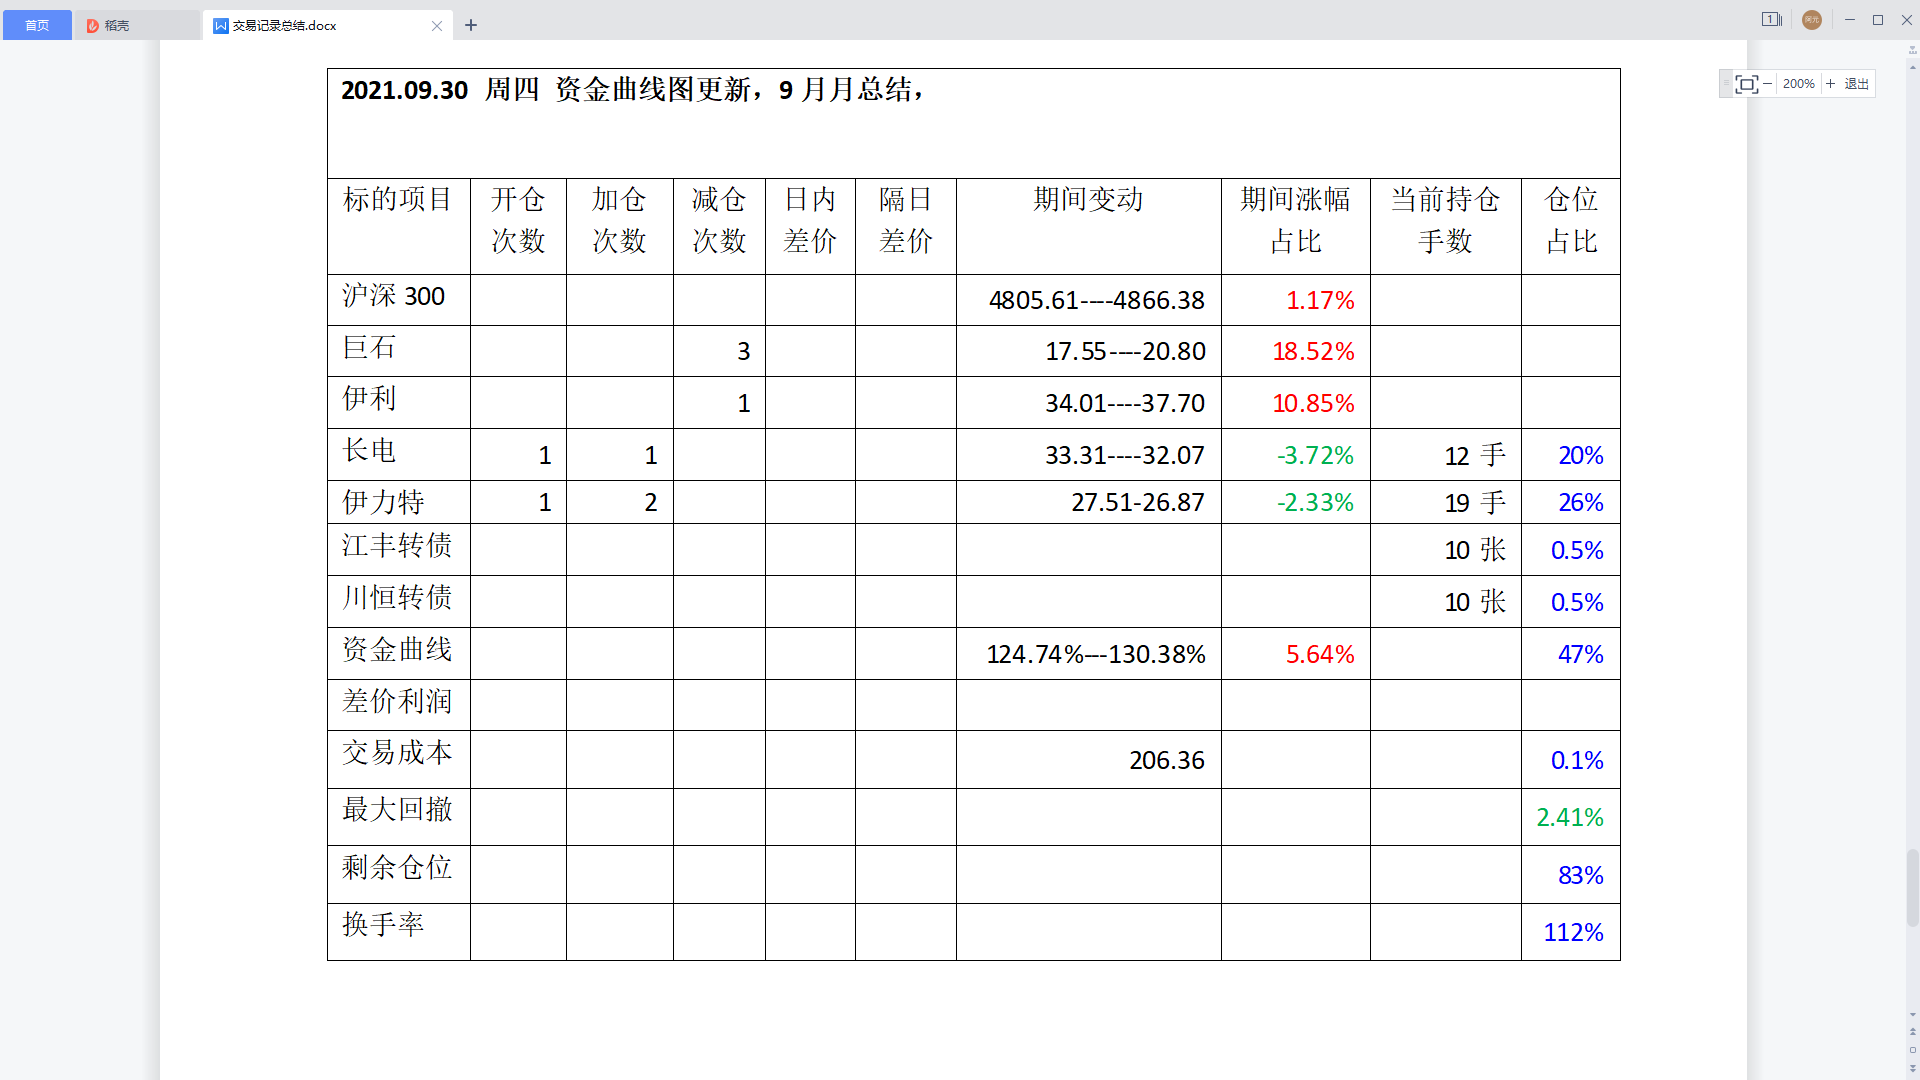The width and height of the screenshot is (1920, 1080).
Task: Click 退出 to exit full screen mode
Action: coord(1857,84)
